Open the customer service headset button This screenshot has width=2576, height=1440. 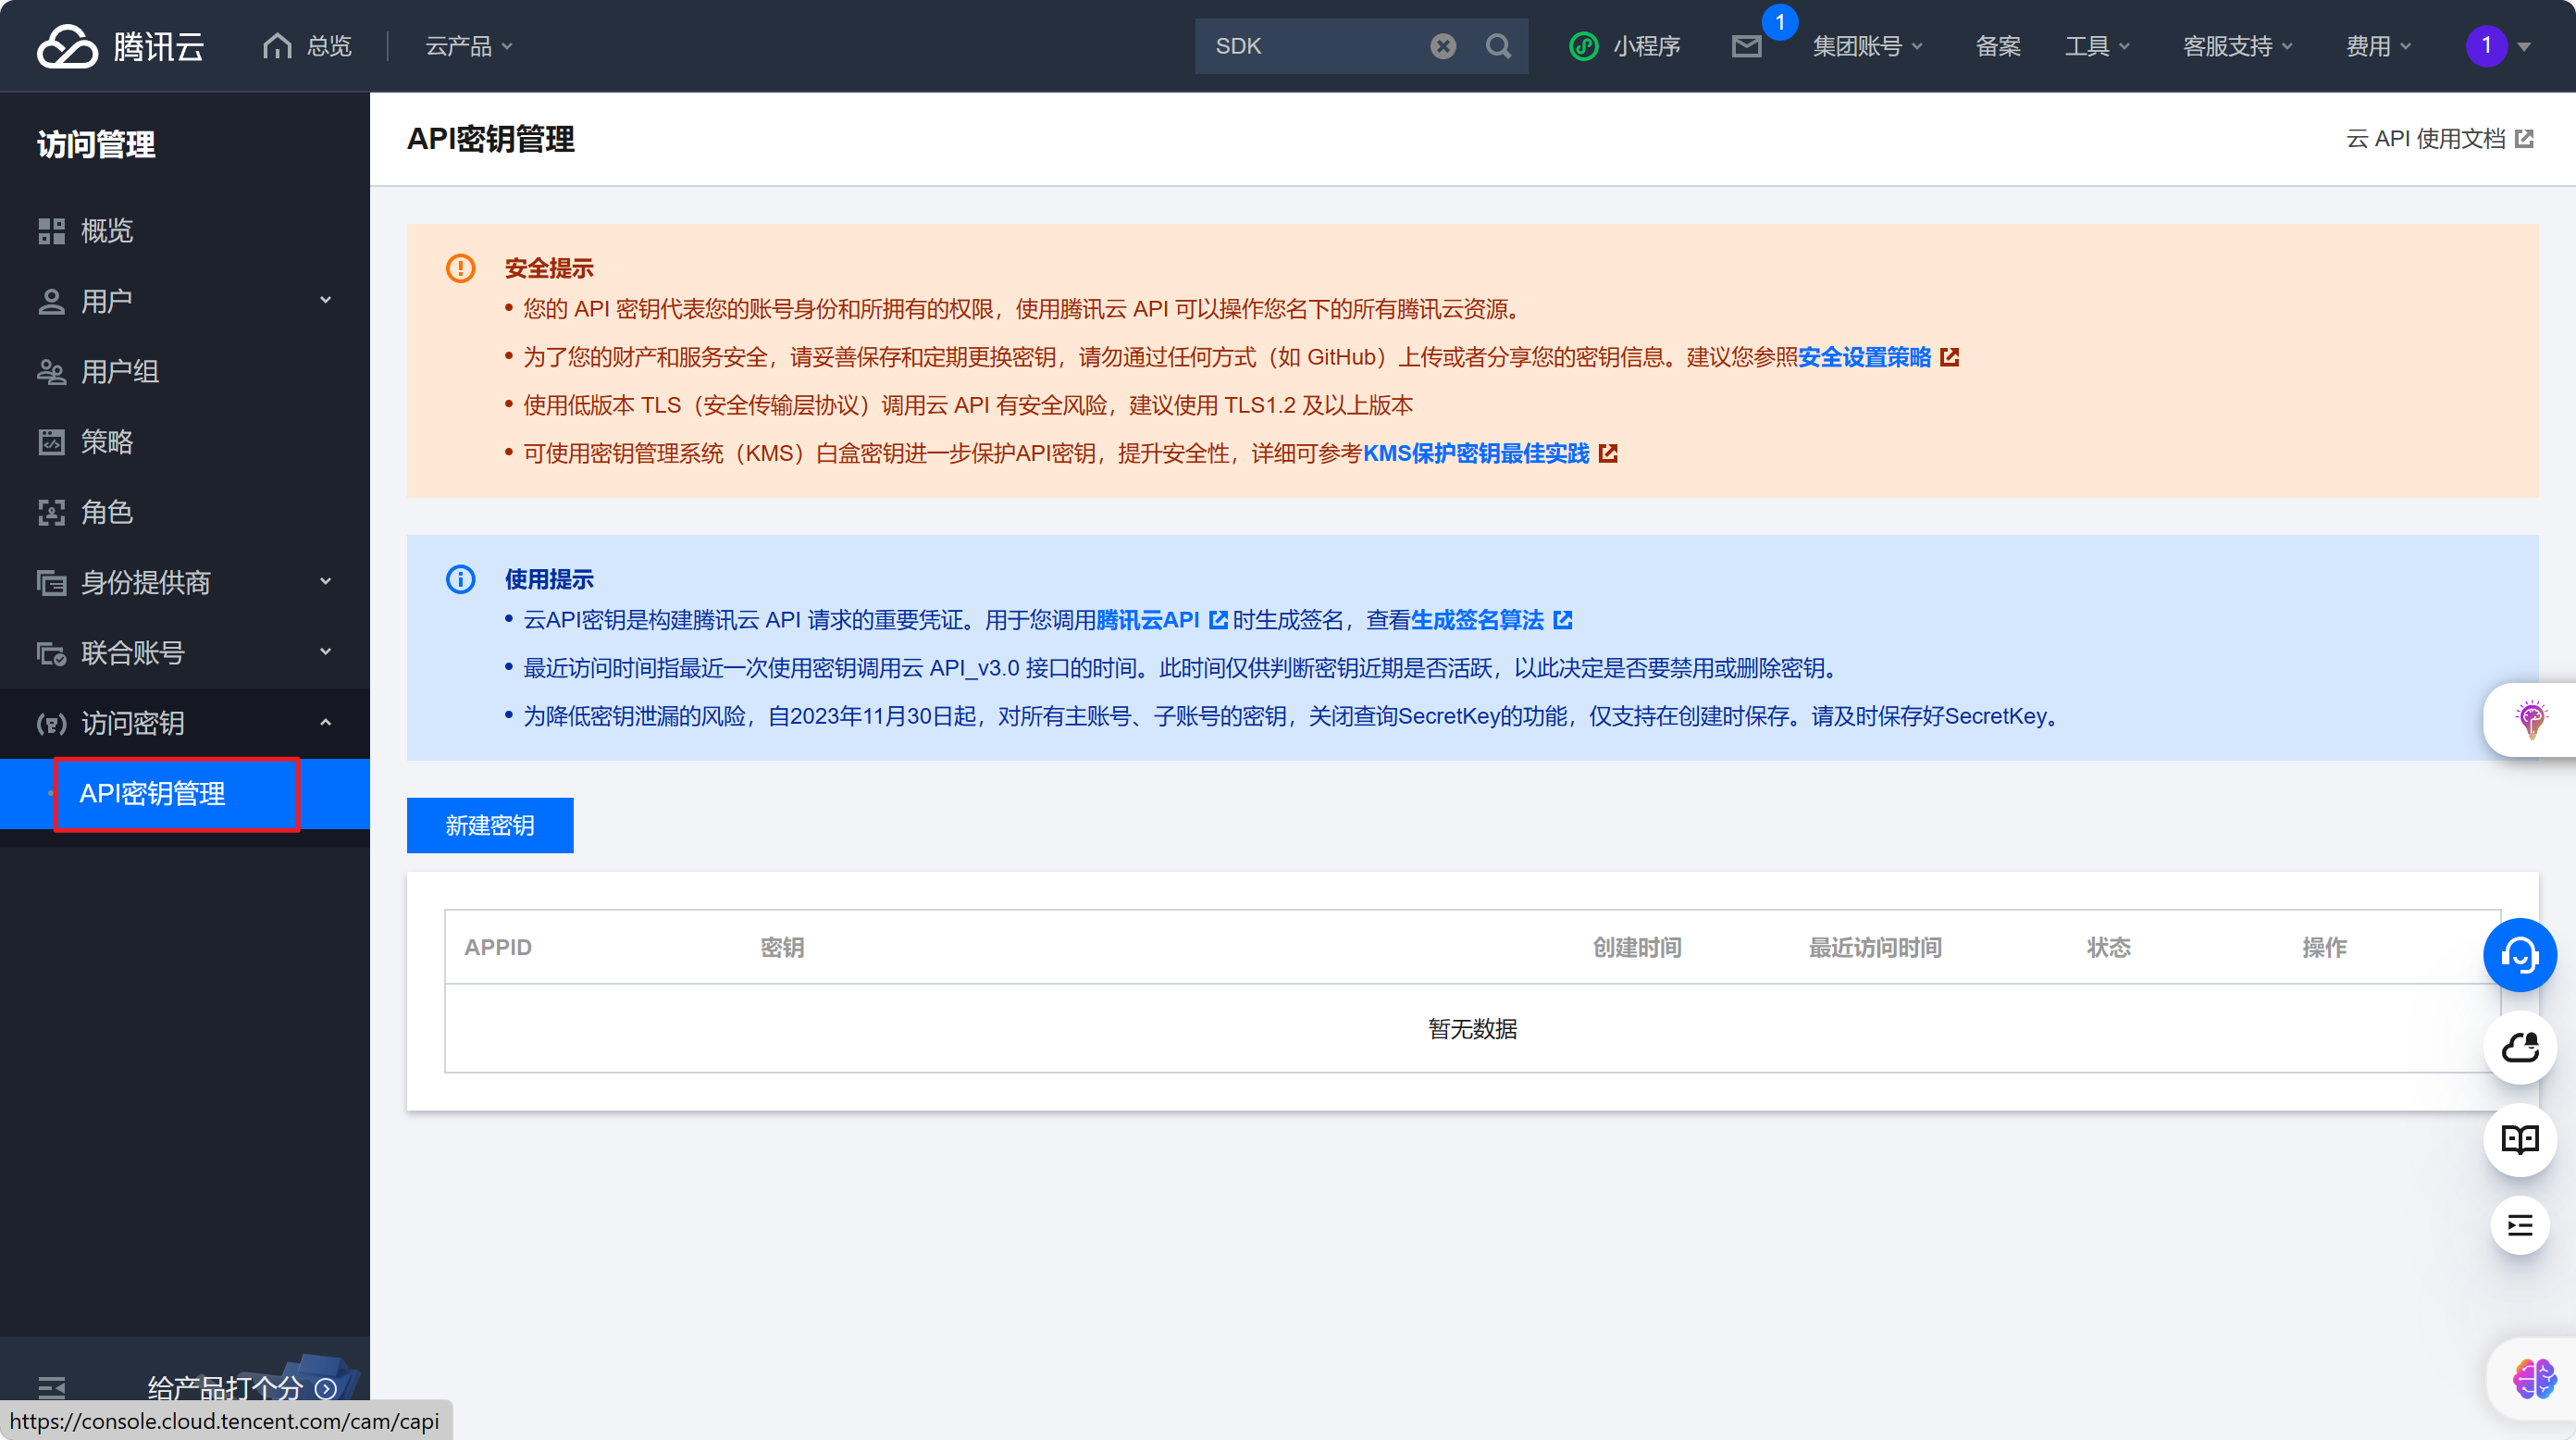pyautogui.click(x=2519, y=955)
